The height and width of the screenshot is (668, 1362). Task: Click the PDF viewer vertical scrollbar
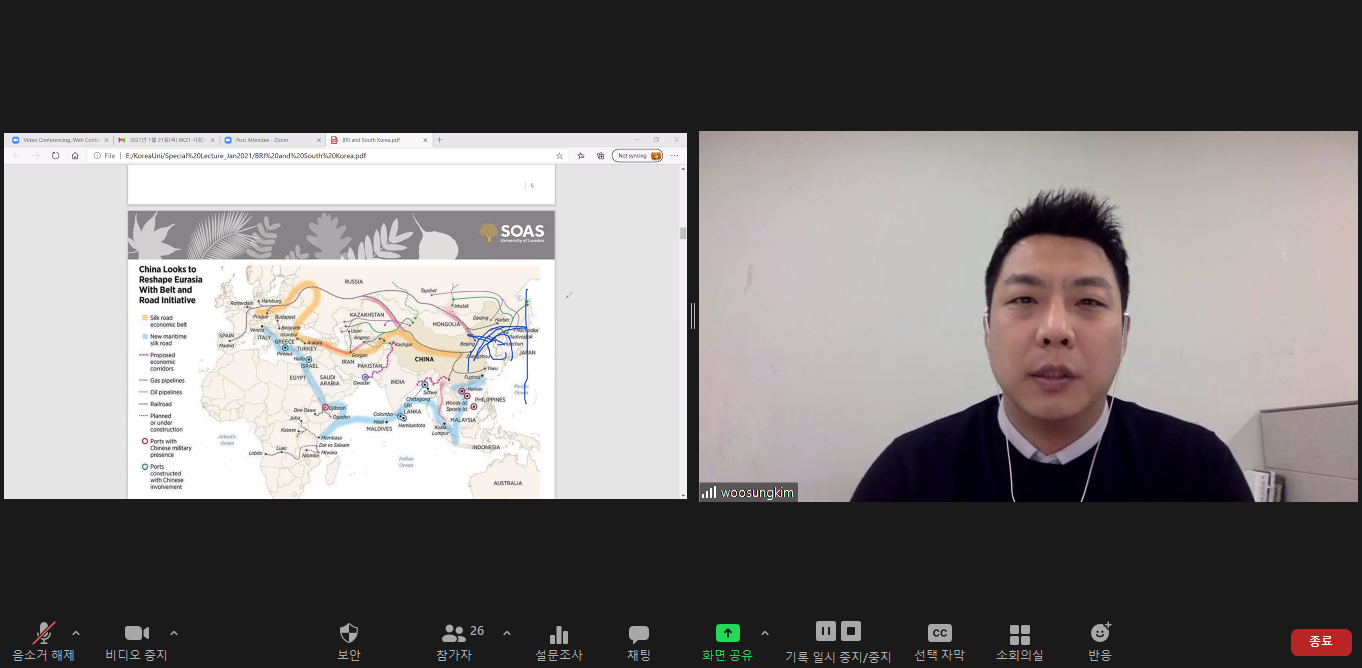coord(683,232)
